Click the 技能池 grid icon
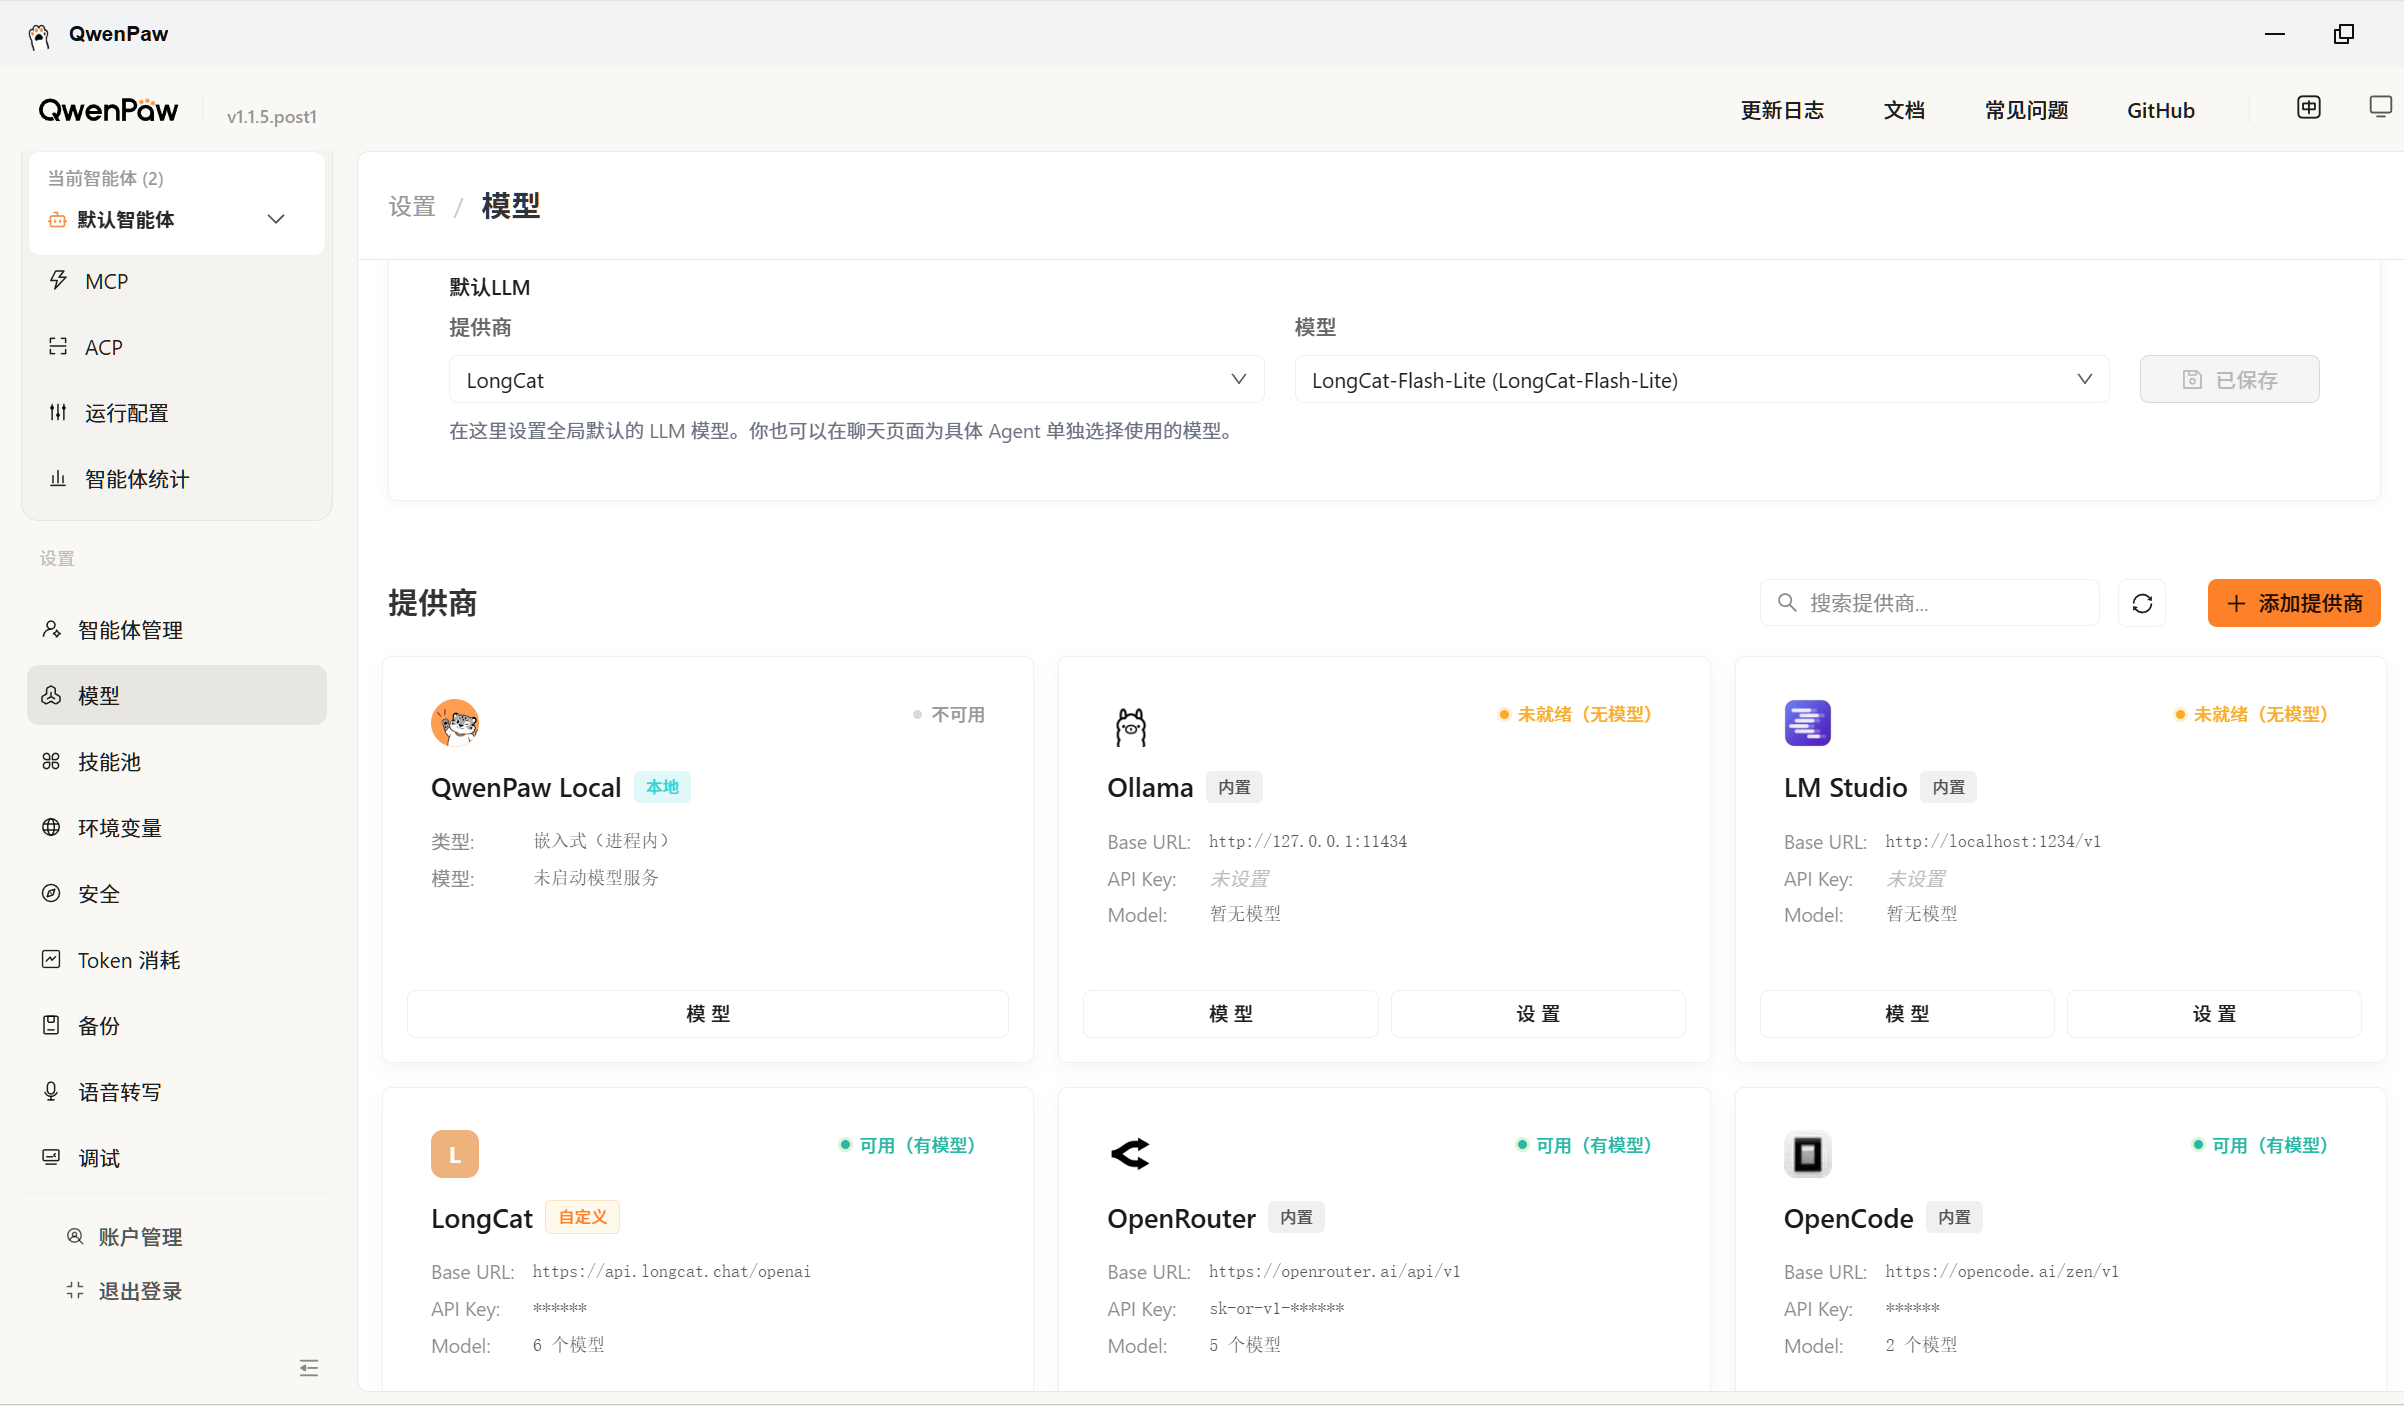Image resolution: width=2404 pixels, height=1406 pixels. [51, 761]
